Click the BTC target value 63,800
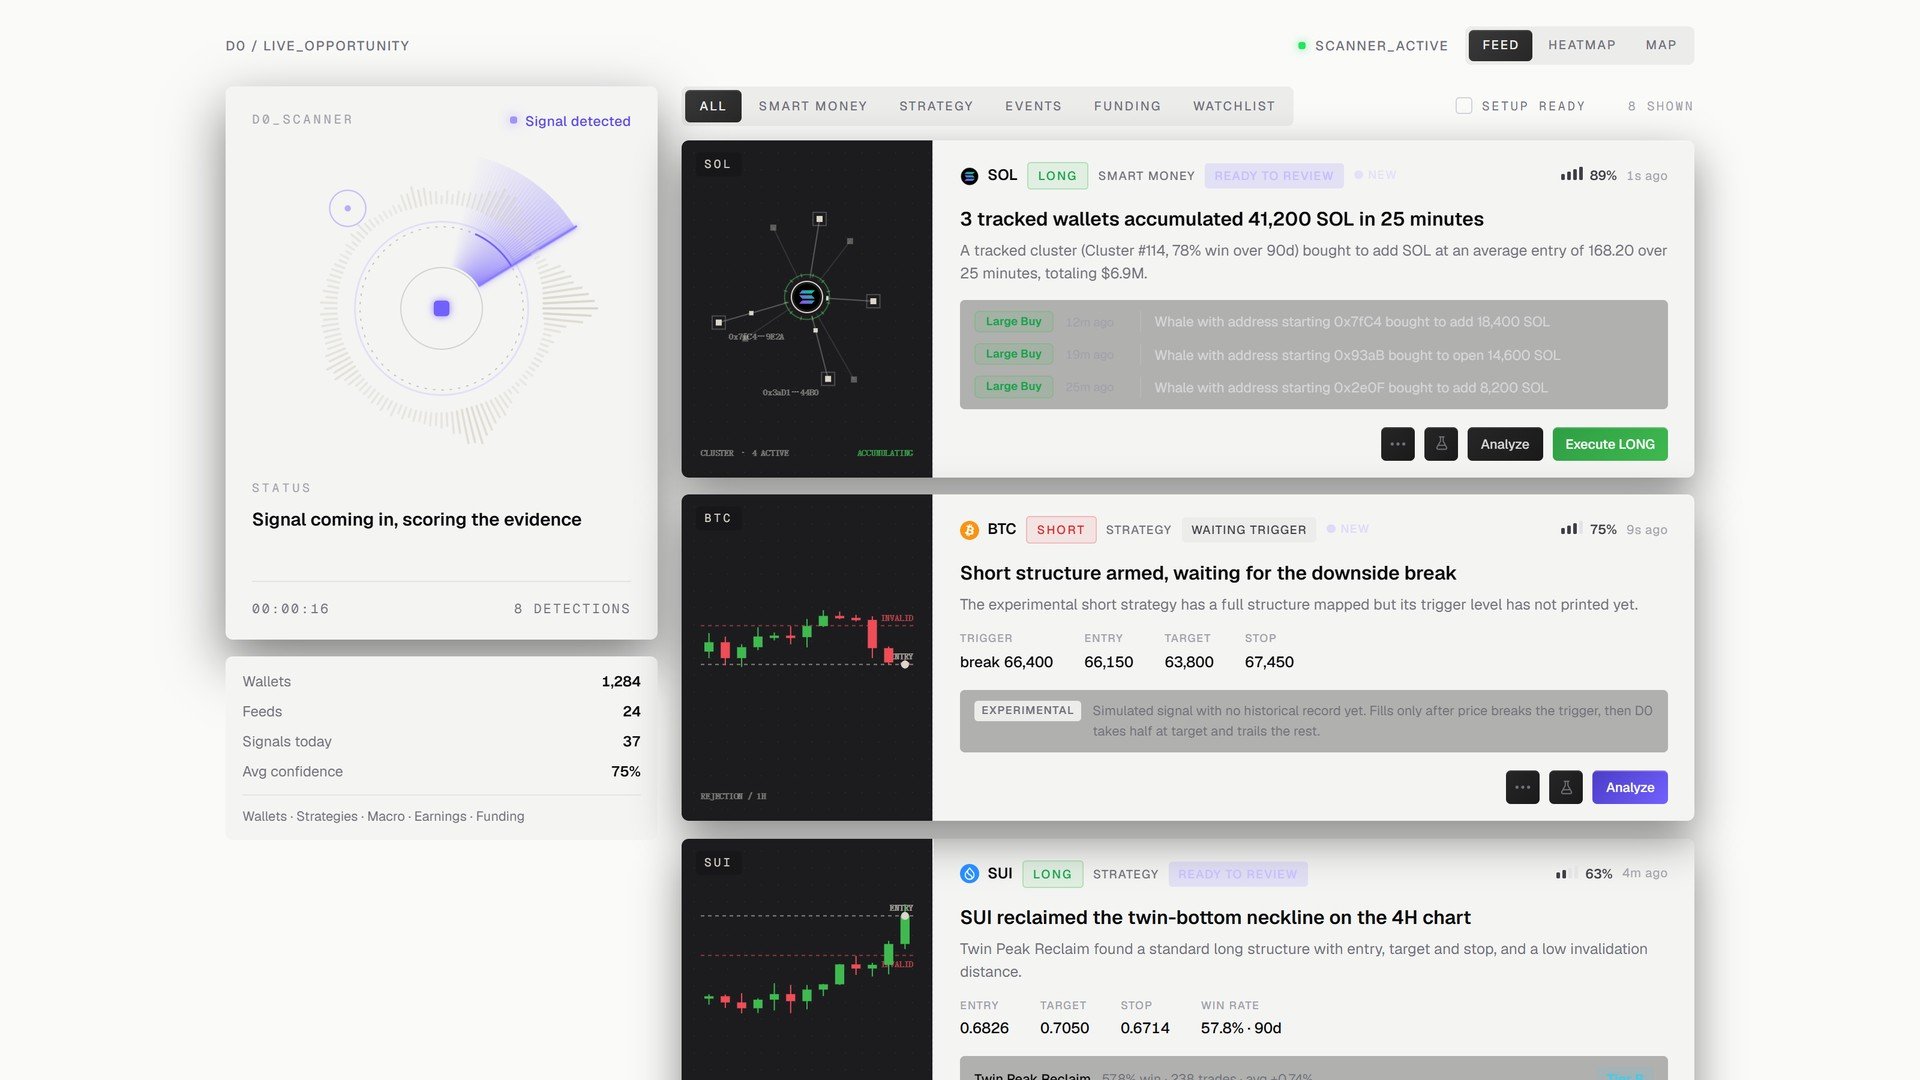 1188,662
